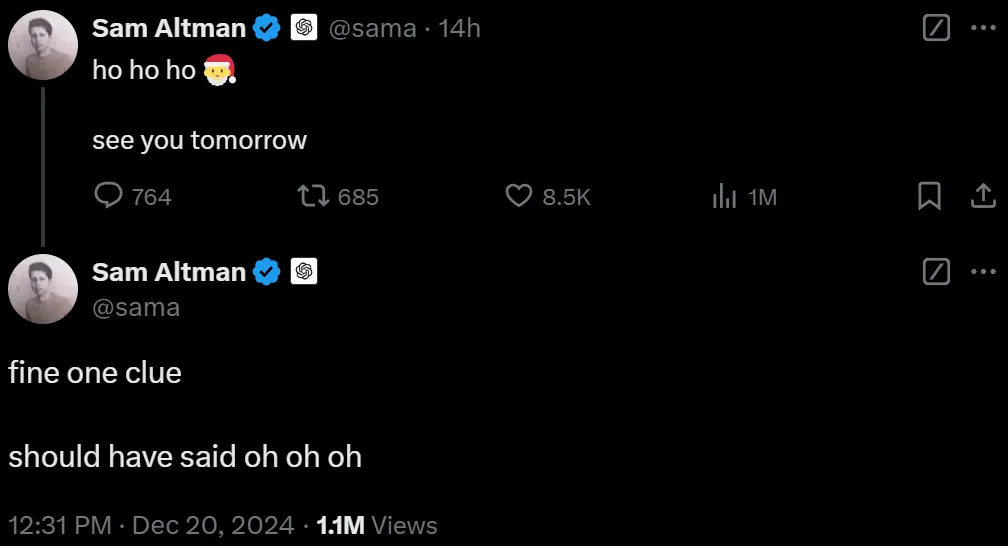
Task: Share the first tweet via upload icon
Action: coord(983,196)
